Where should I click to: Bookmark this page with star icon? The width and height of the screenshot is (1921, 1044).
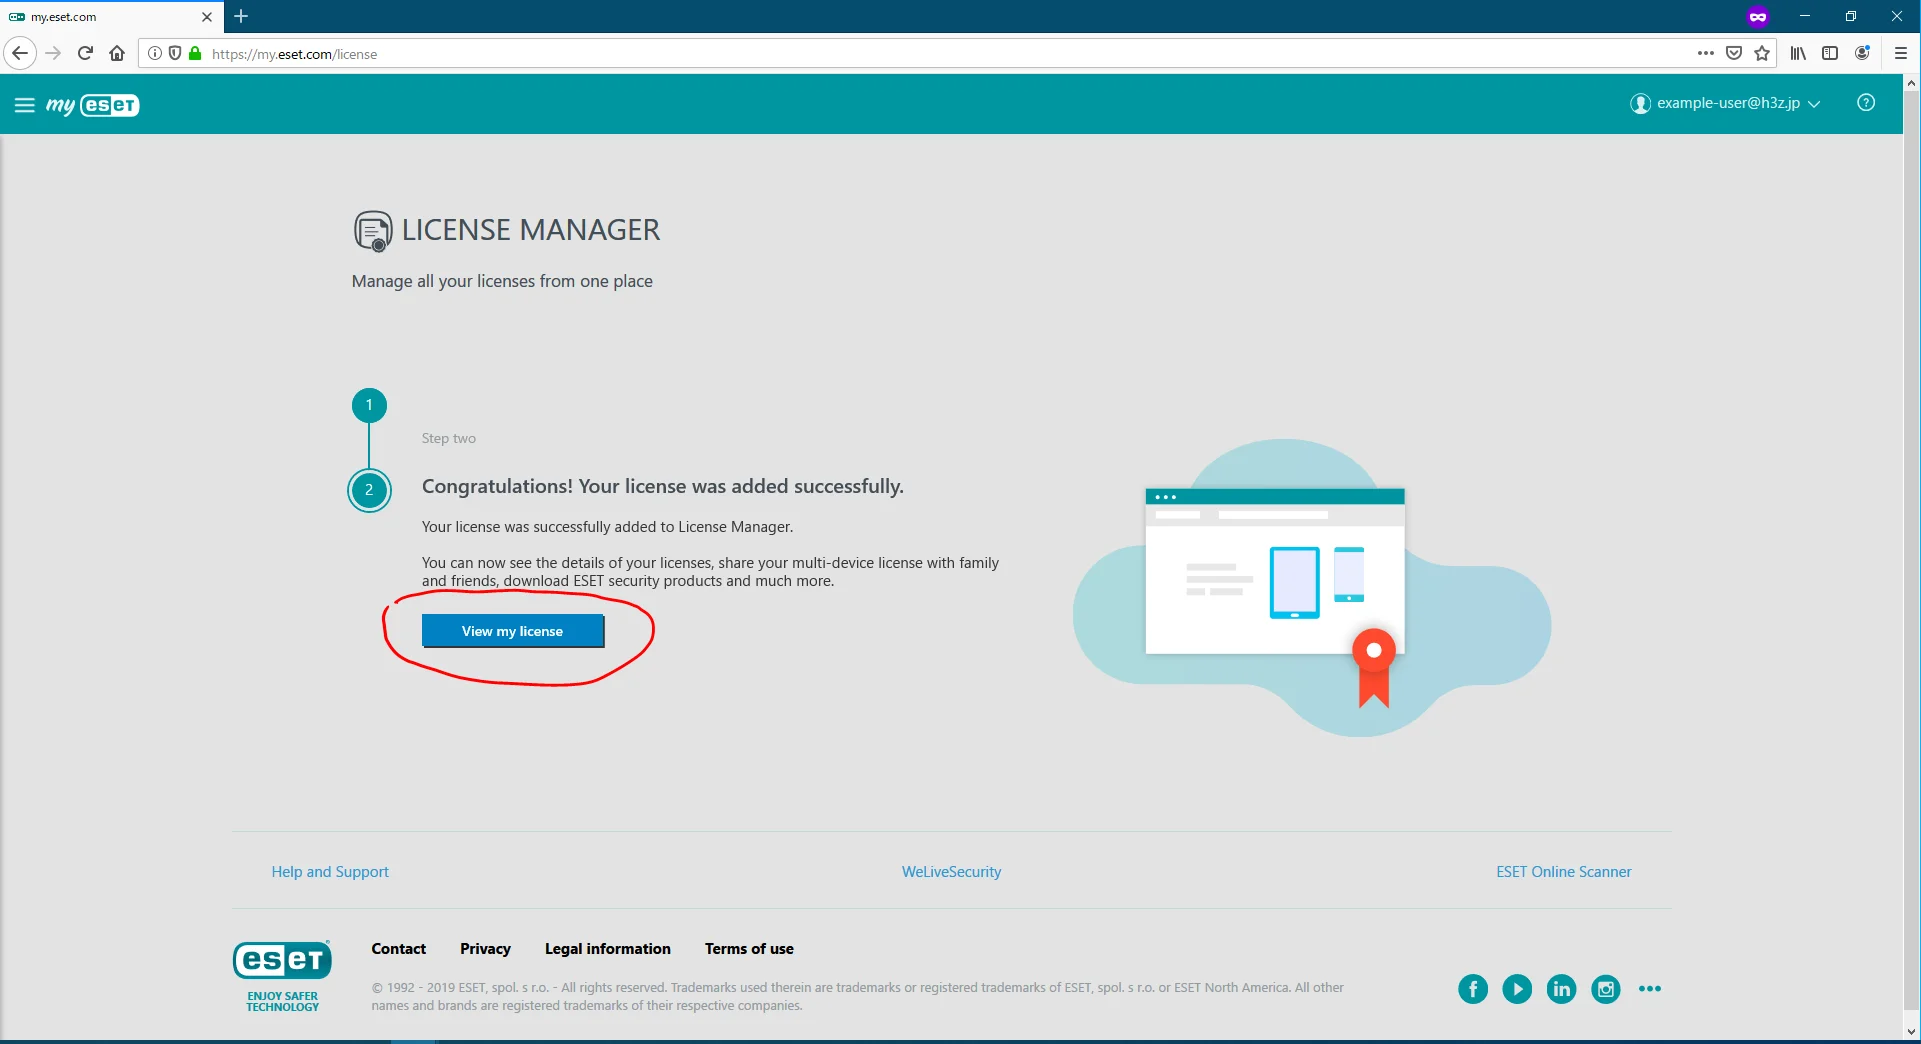[x=1762, y=54]
